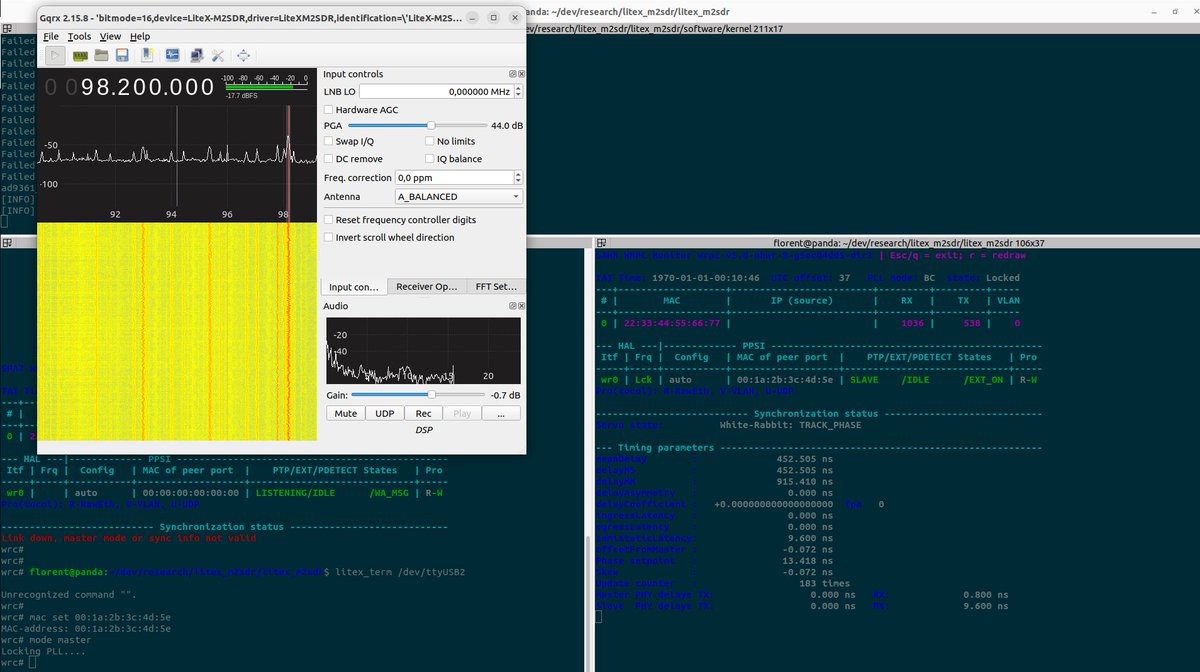Switch to the Input controls tab
Image resolution: width=1200 pixels, height=672 pixels.
tap(354, 287)
